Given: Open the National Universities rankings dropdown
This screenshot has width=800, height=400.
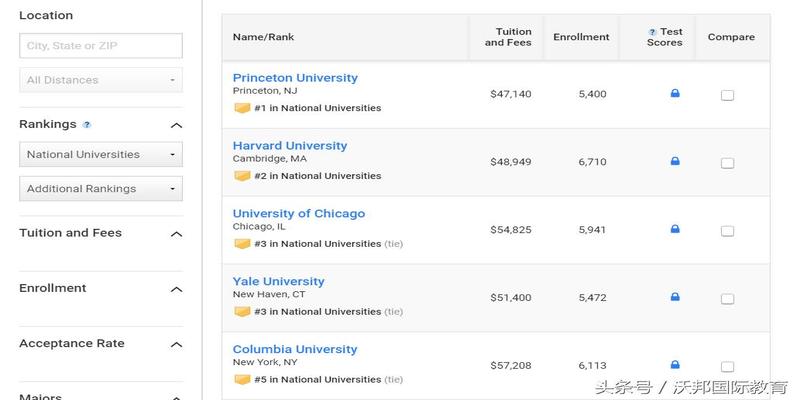Looking at the screenshot, I should coord(101,155).
